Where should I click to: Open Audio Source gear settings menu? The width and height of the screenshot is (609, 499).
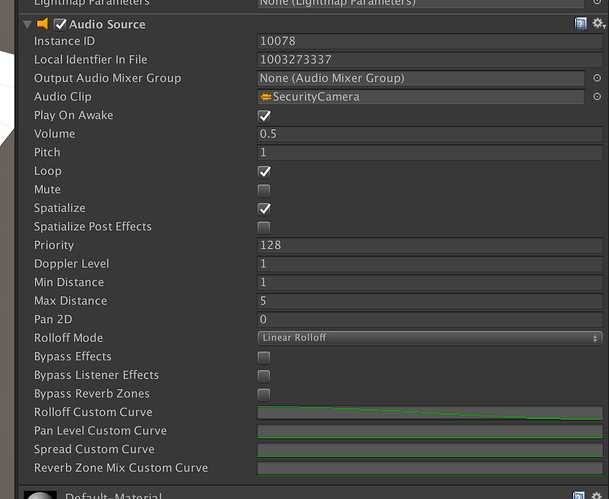(x=598, y=23)
